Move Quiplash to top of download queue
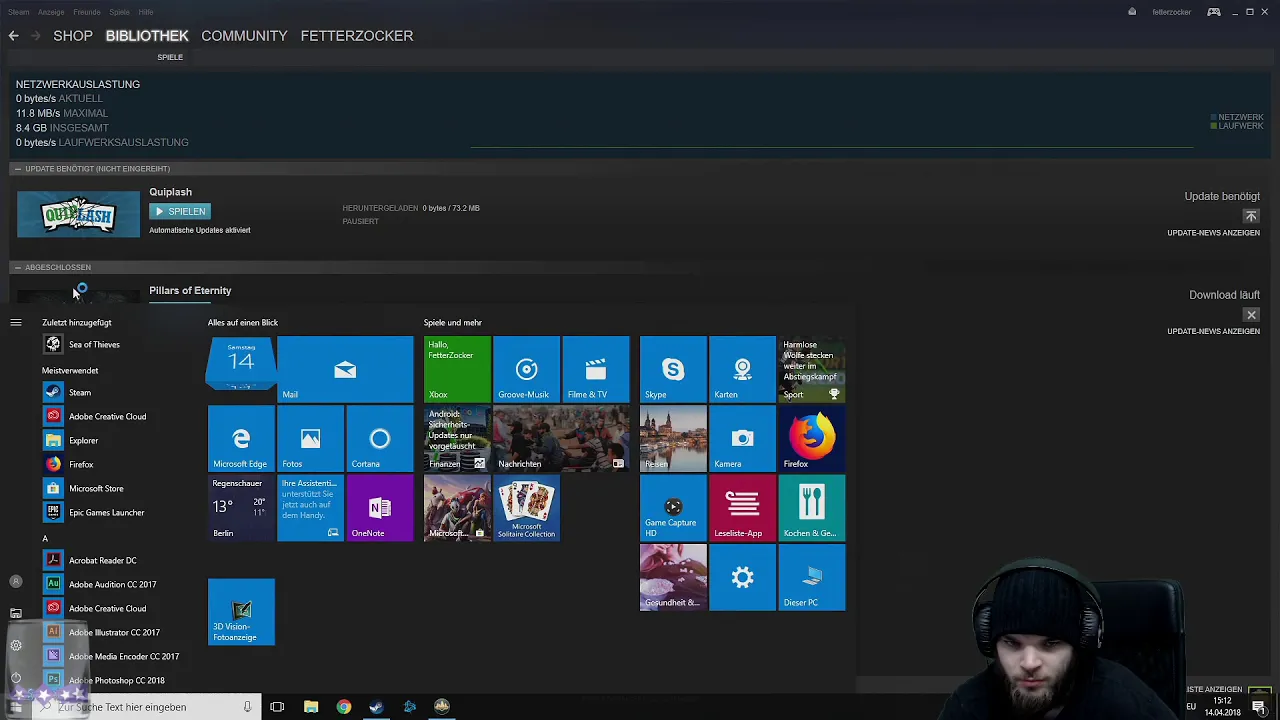Screen dimensions: 1280x720 point(1251,216)
